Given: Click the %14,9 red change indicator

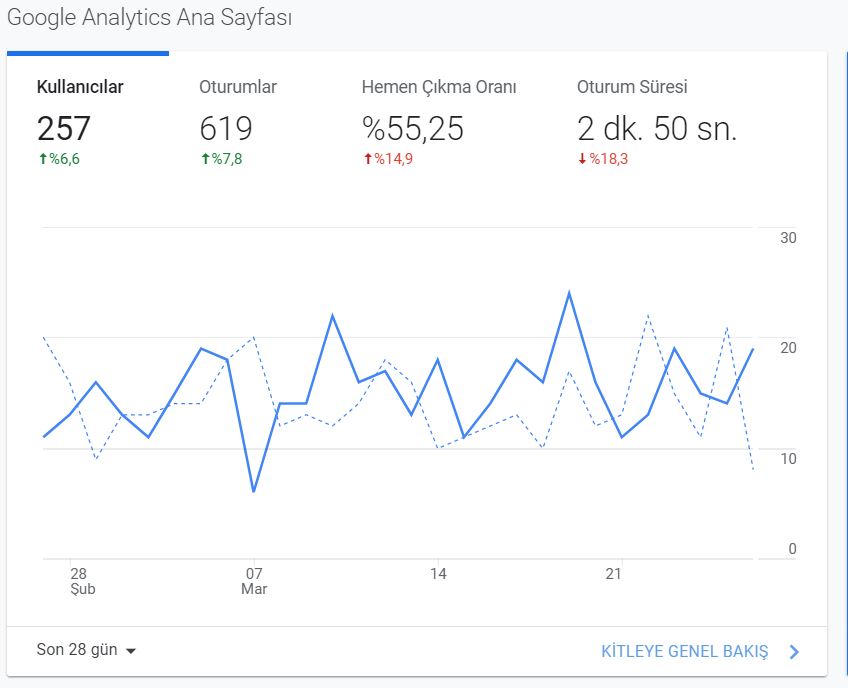Looking at the screenshot, I should [x=388, y=158].
